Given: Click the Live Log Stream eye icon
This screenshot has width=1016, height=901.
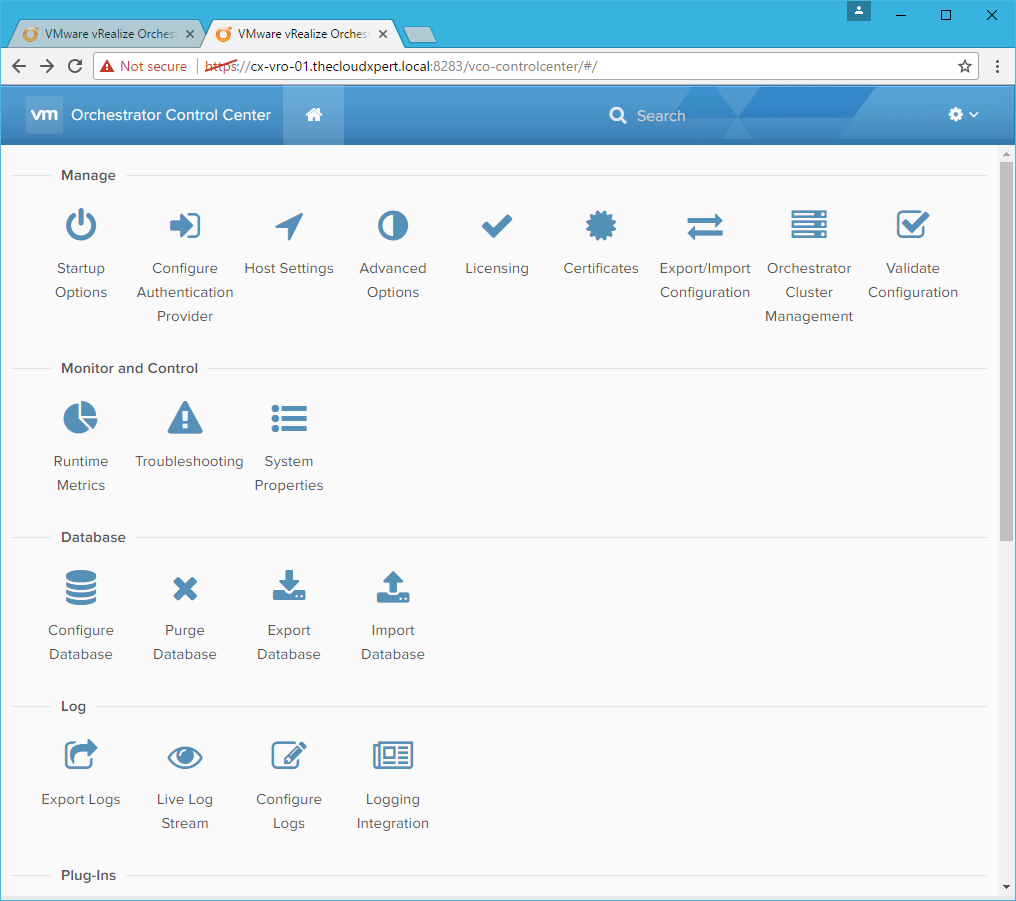Looking at the screenshot, I should click(185, 757).
